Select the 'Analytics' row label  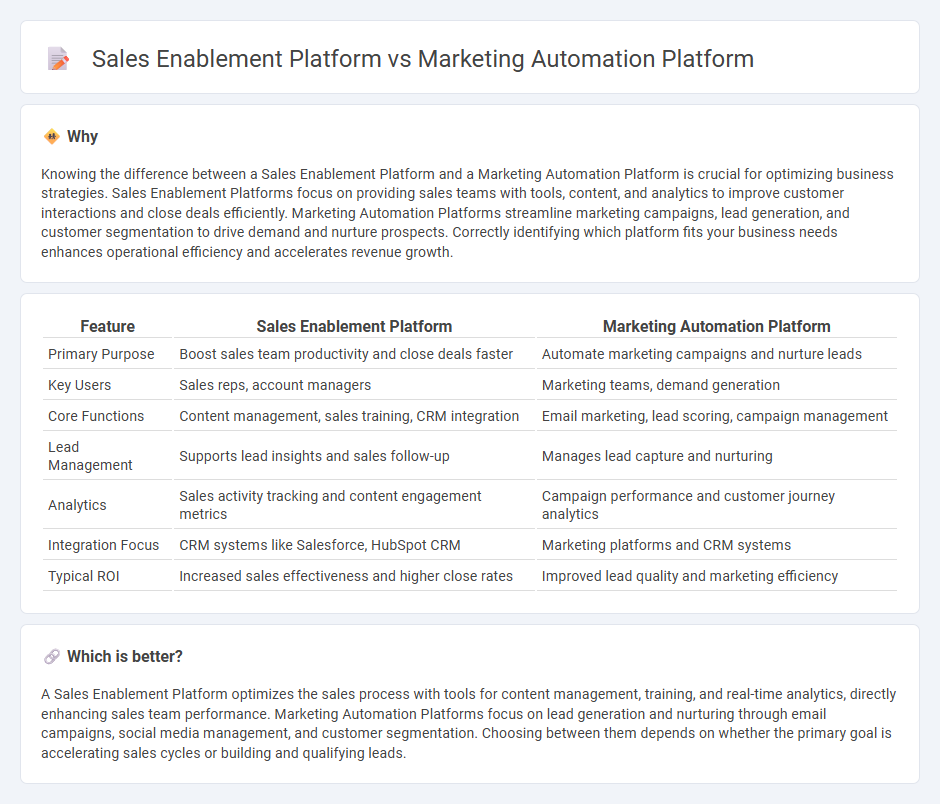tap(77, 505)
